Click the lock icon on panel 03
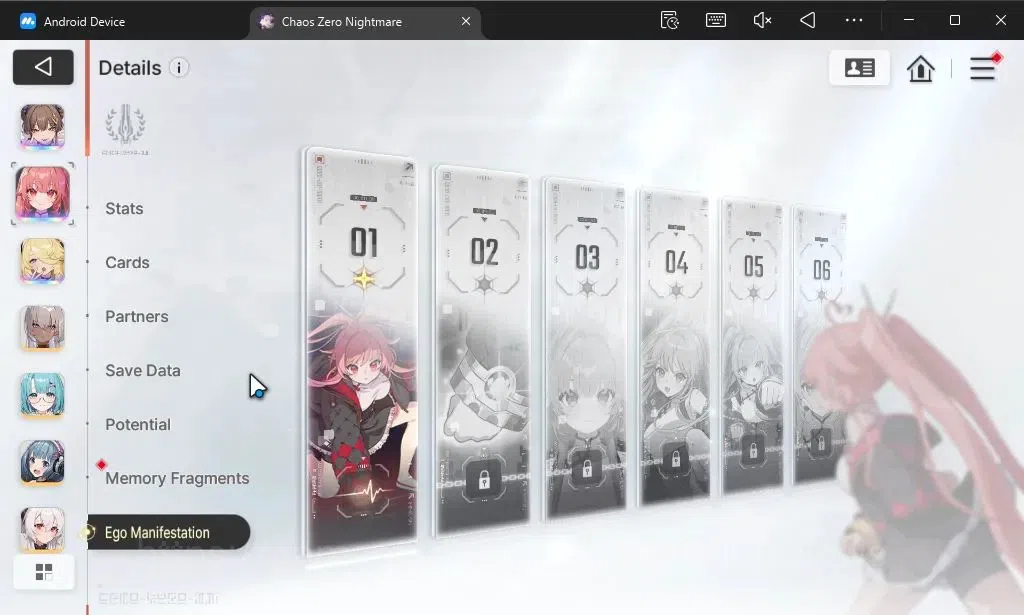This screenshot has height=615, width=1024. 586,469
